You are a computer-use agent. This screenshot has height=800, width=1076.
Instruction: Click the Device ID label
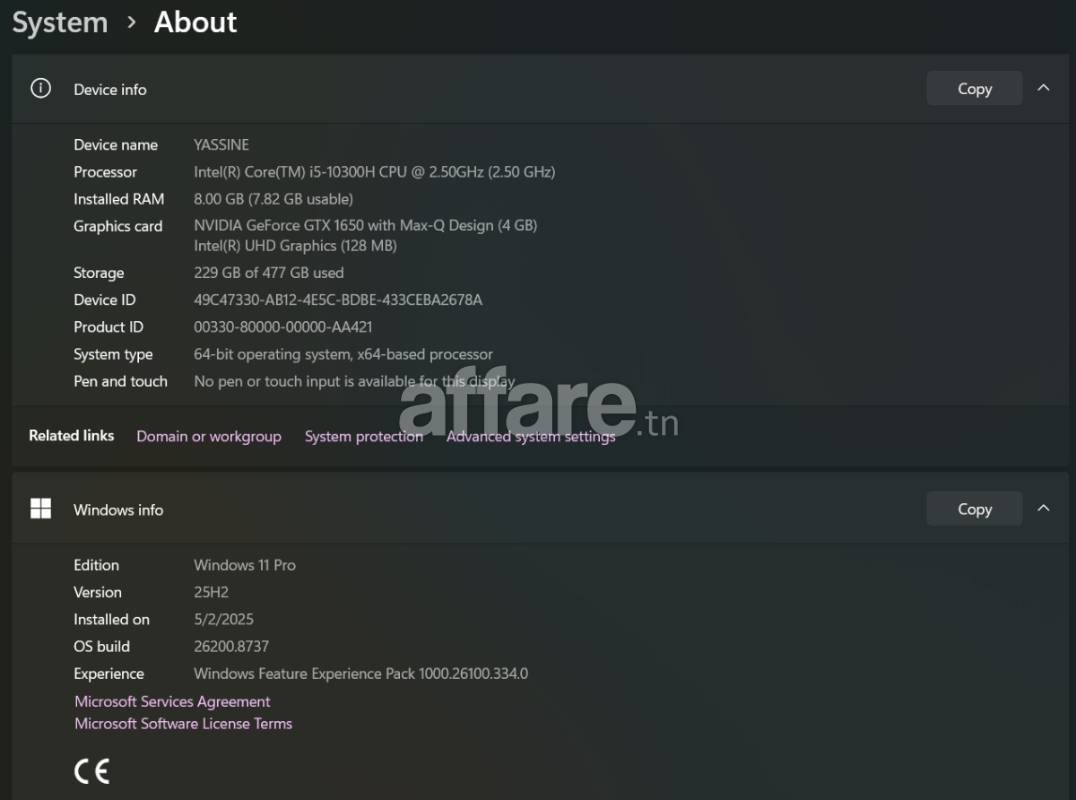coord(104,300)
